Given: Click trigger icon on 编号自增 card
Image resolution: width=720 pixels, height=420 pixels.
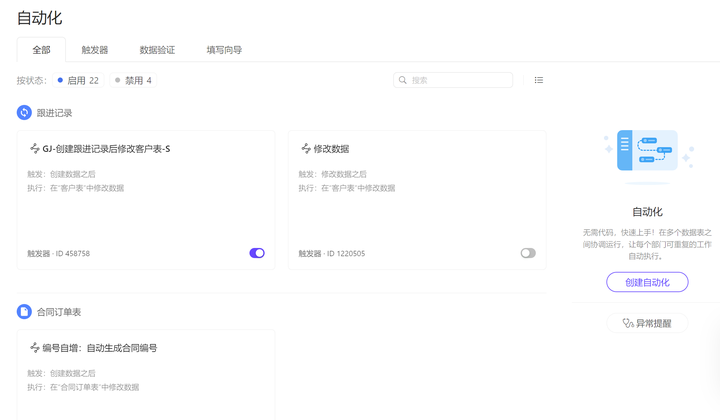Looking at the screenshot, I should [x=34, y=347].
